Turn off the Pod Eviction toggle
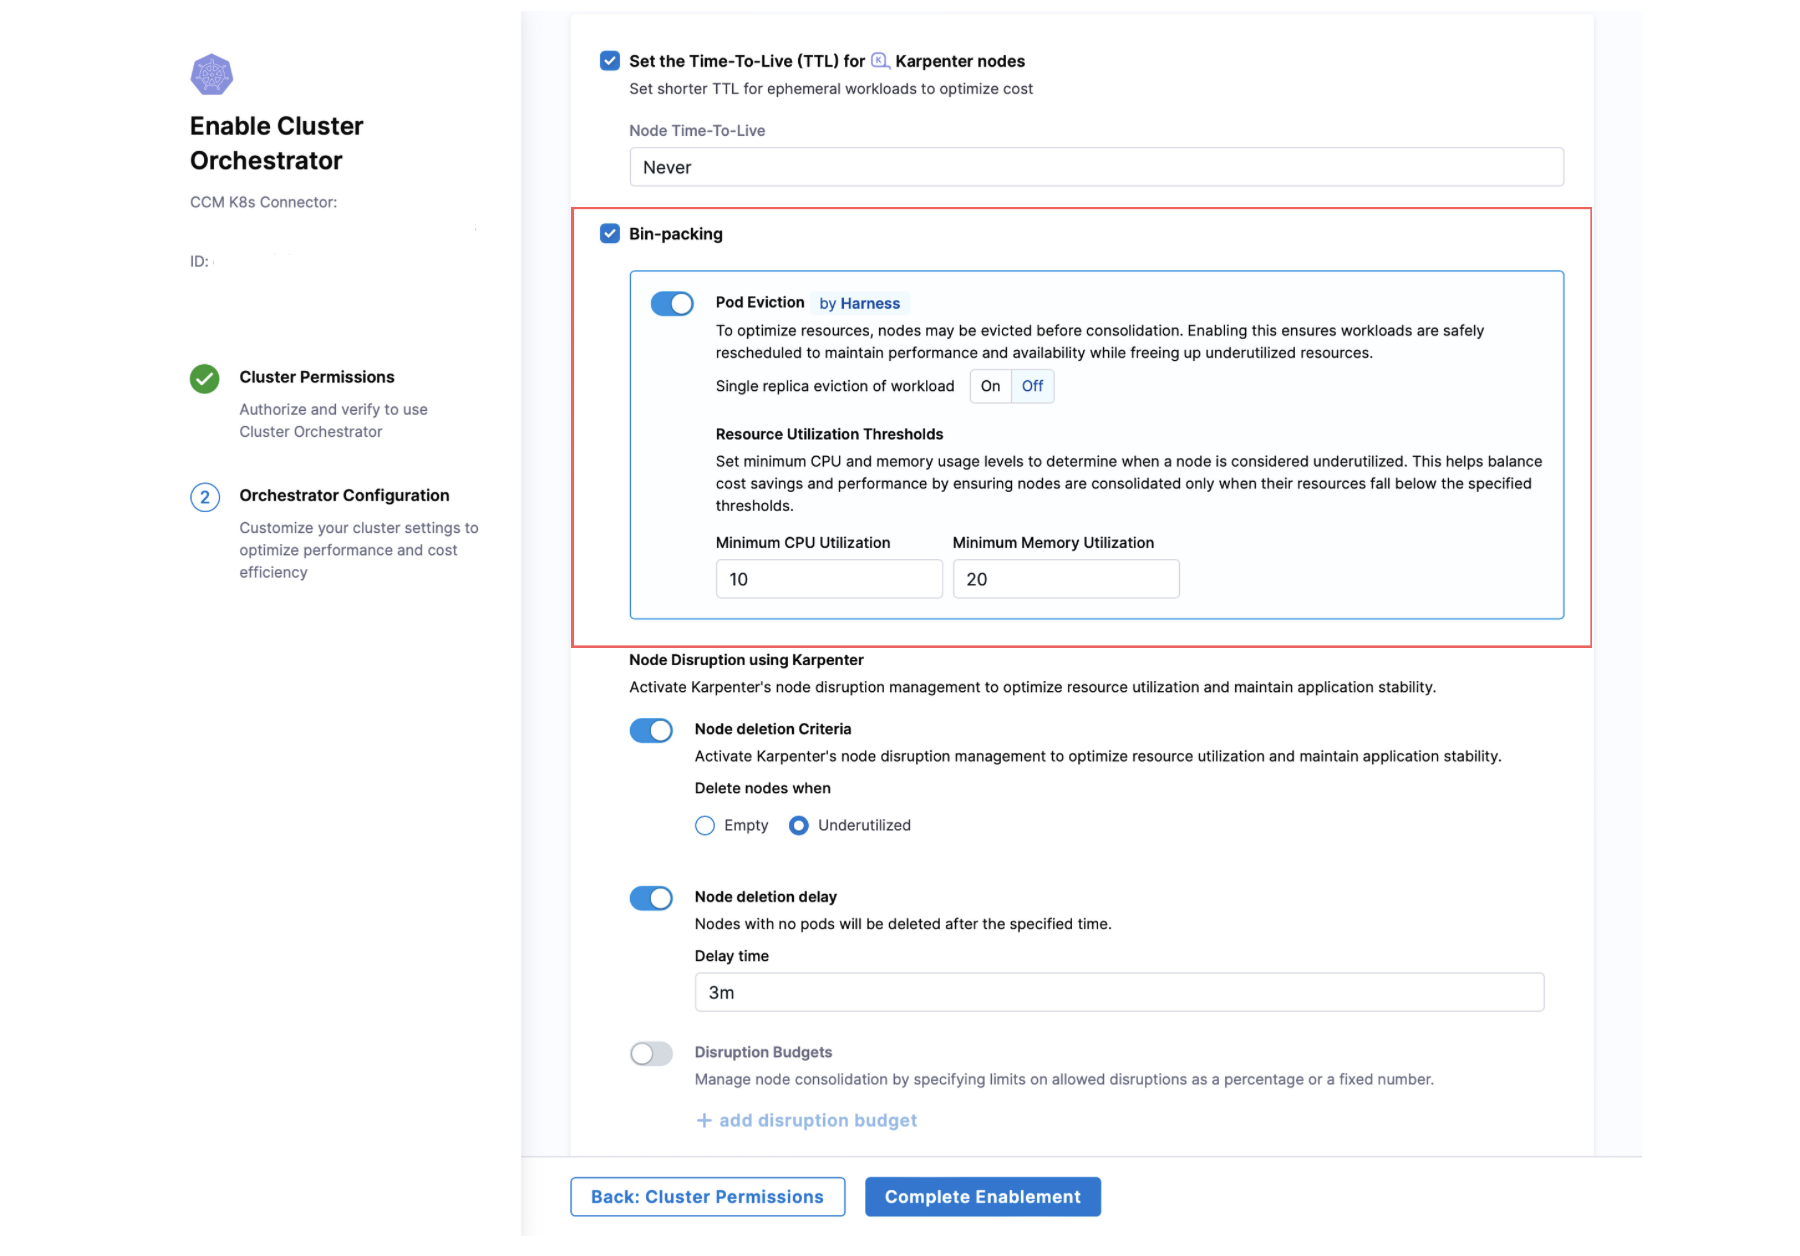Viewport: 1800px width, 1256px height. [x=672, y=304]
